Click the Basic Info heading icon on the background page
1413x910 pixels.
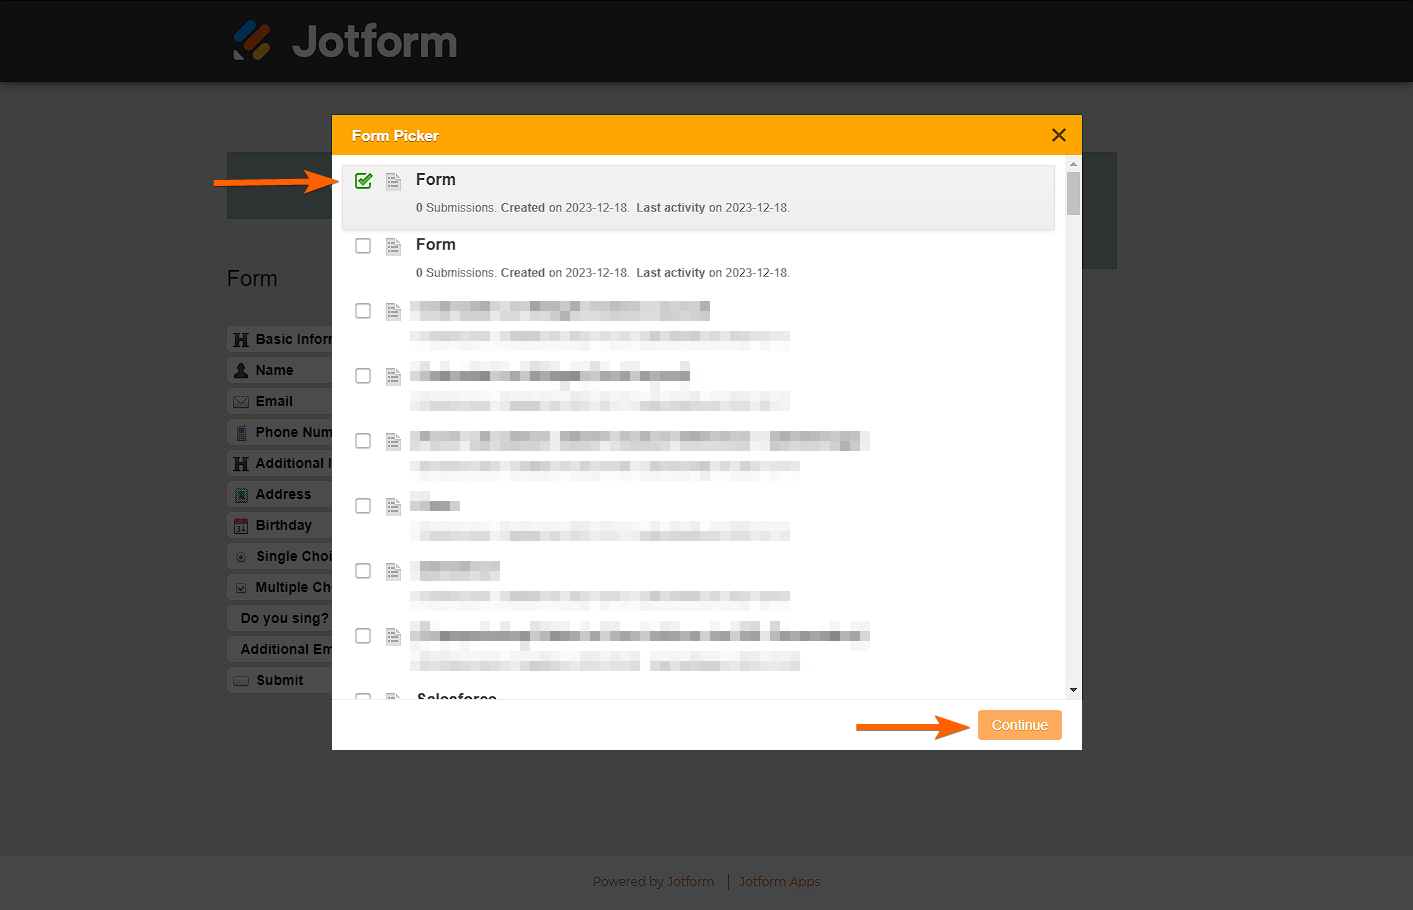(x=241, y=340)
